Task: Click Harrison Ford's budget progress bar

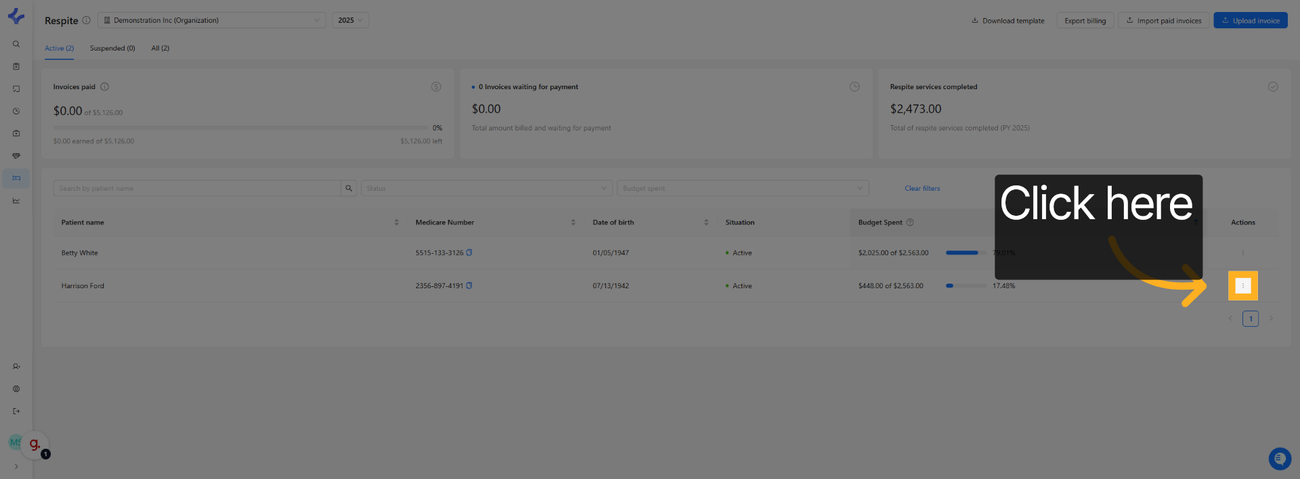Action: 965,286
